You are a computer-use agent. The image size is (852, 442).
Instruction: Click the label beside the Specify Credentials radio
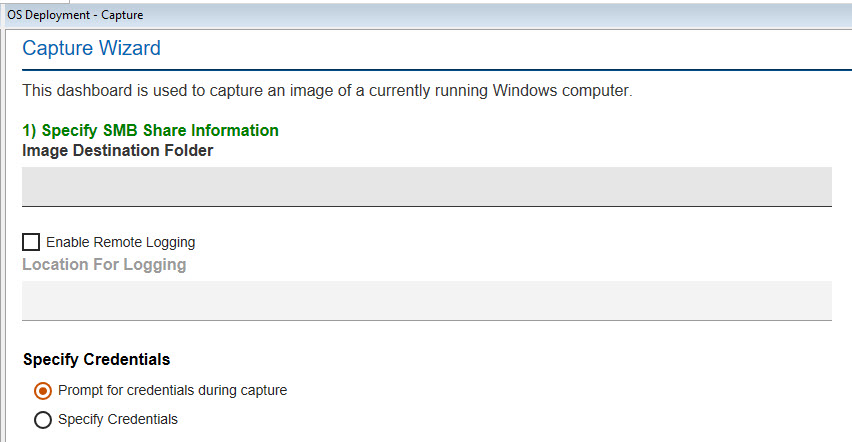118,420
